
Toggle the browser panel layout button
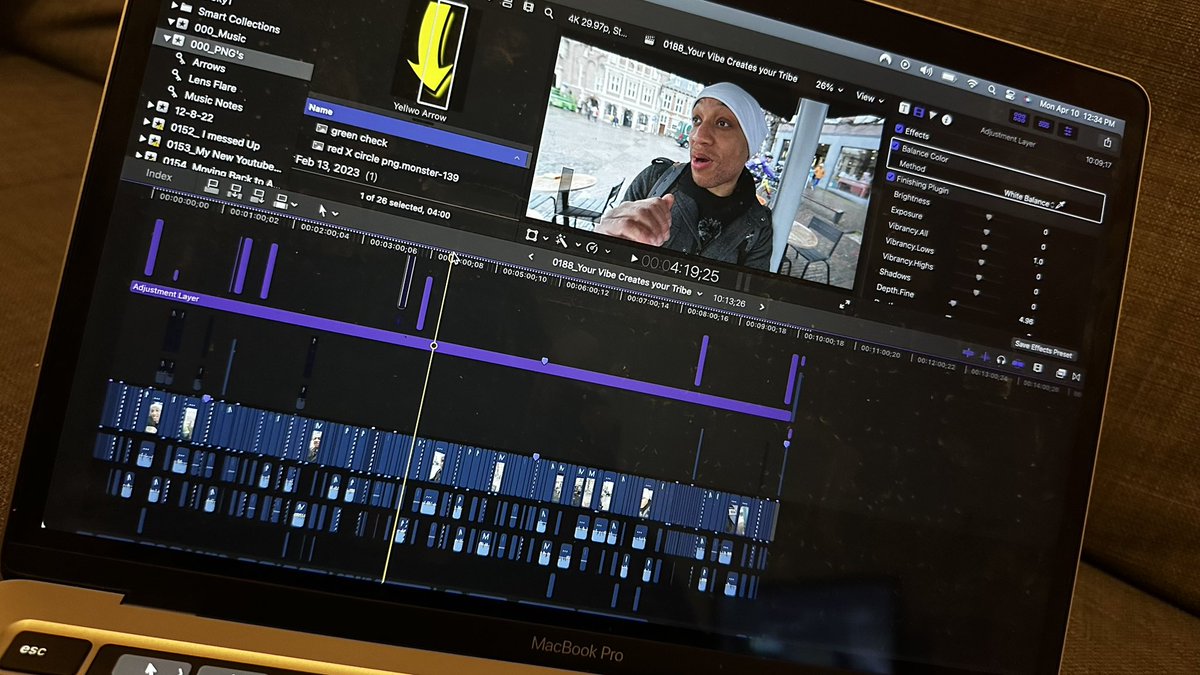click(x=1021, y=118)
